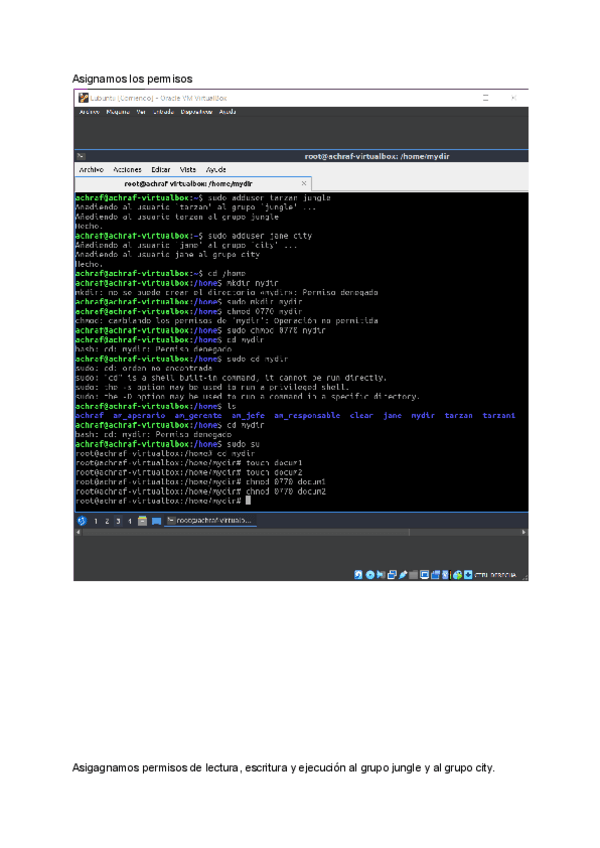Expand the terminal Editar menu
Image resolution: width=600 pixels, height=848 pixels.
(x=160, y=170)
